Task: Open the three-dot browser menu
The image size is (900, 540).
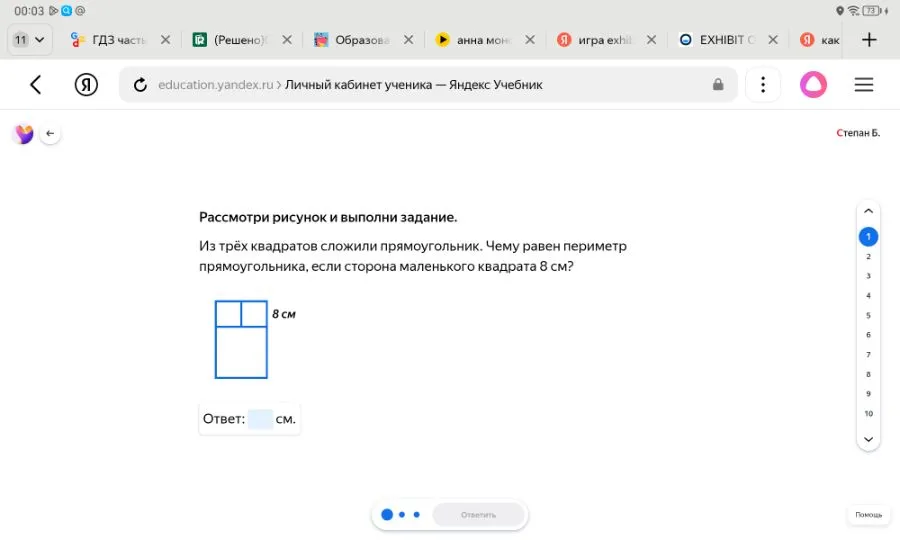Action: [x=763, y=85]
